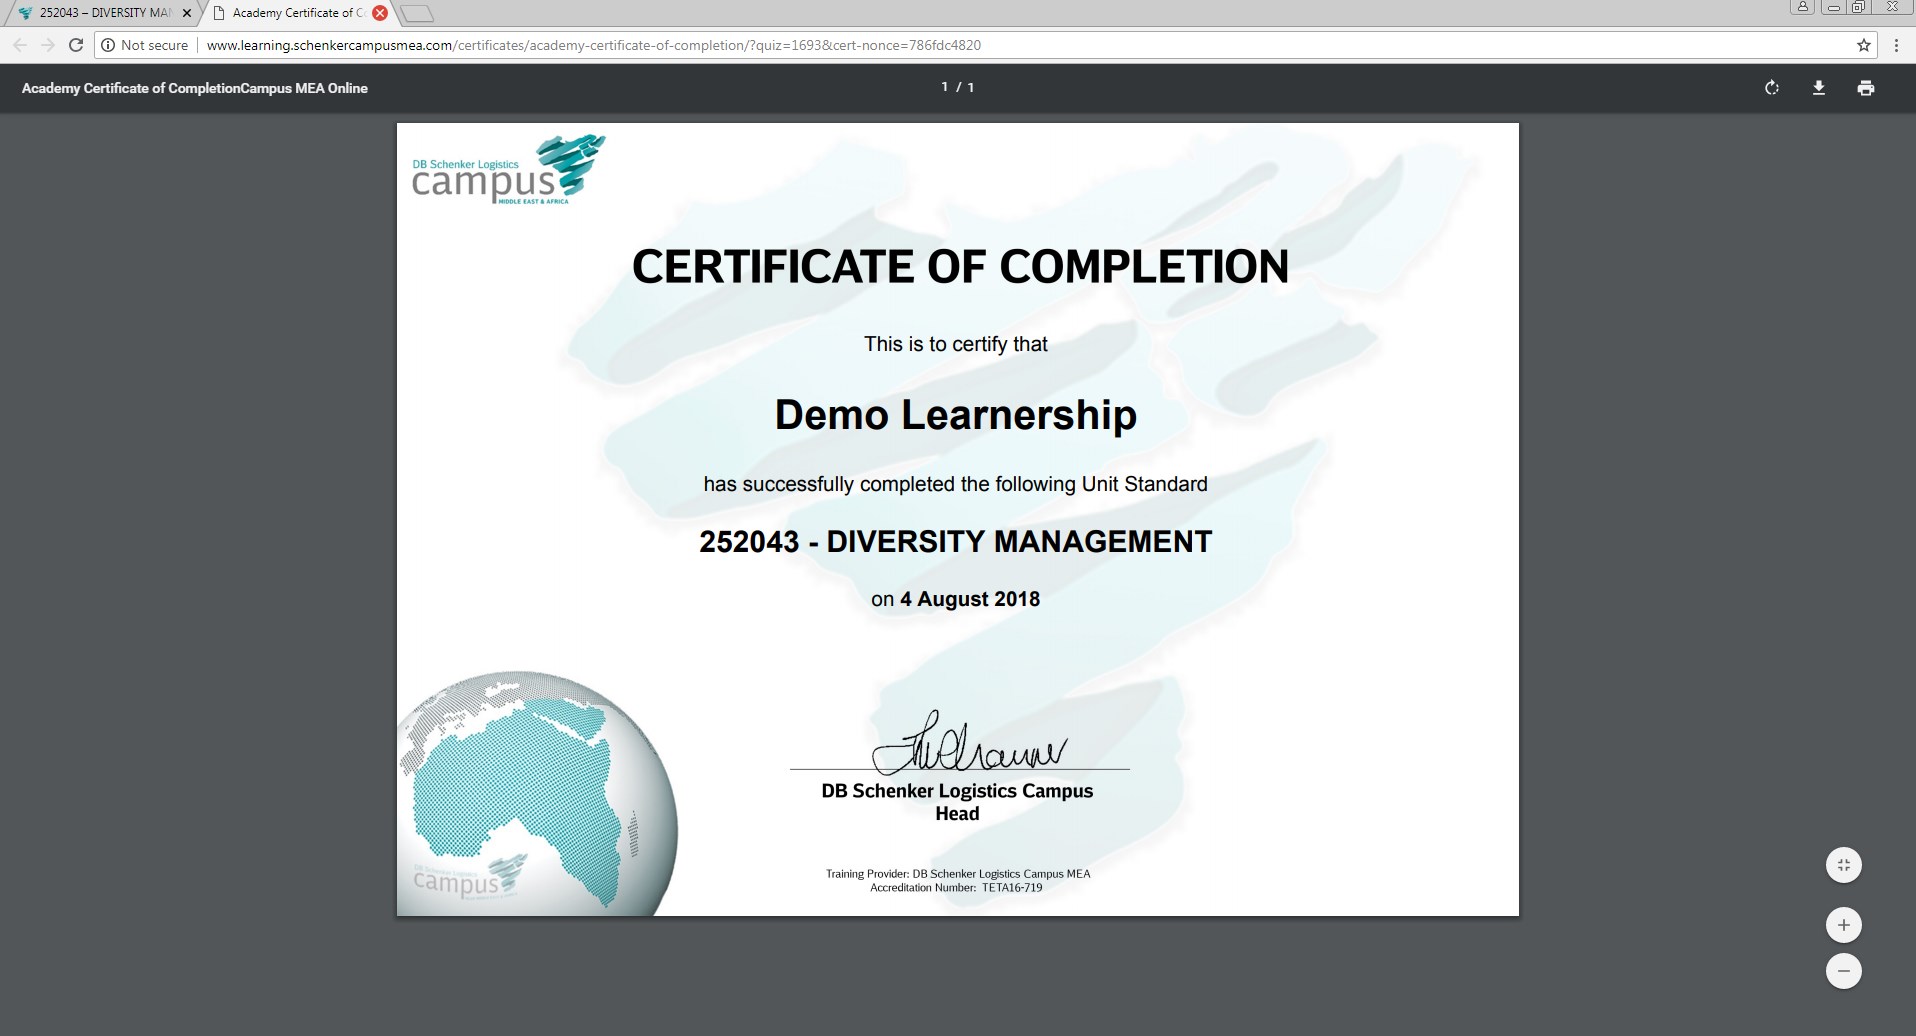The height and width of the screenshot is (1036, 1916).
Task: Rotate the PDF clockwise
Action: (1771, 88)
